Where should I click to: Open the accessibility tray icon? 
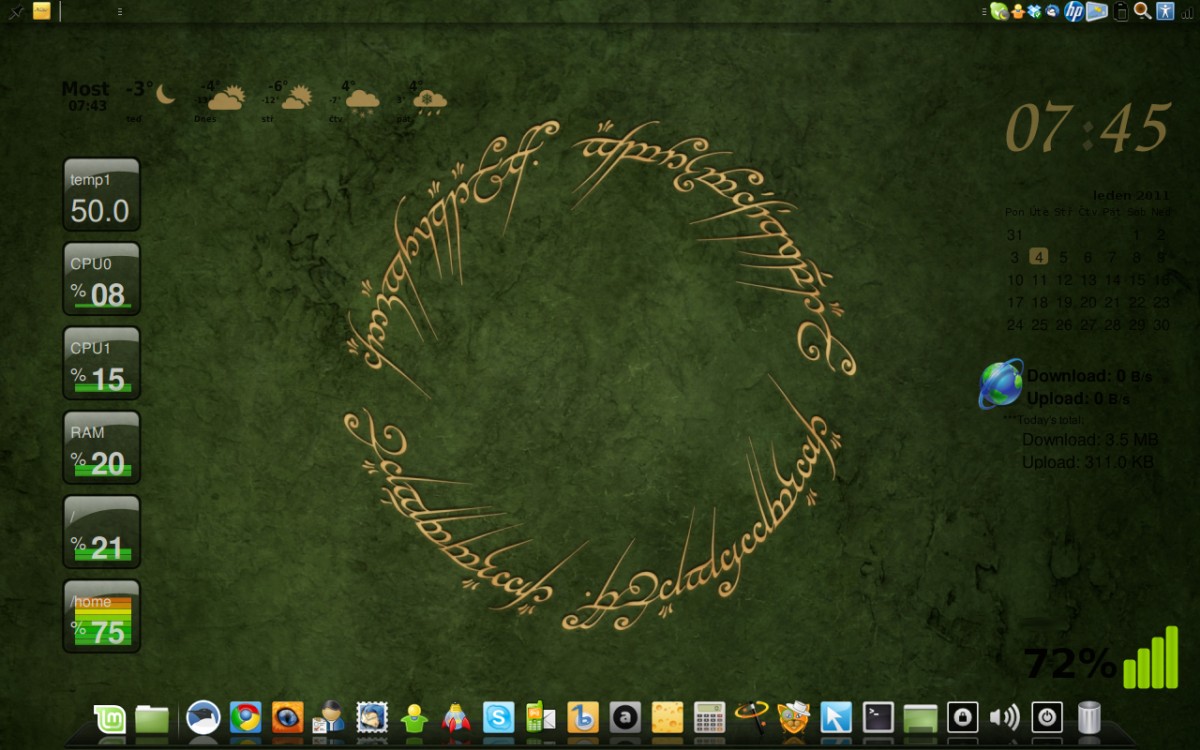click(1166, 11)
